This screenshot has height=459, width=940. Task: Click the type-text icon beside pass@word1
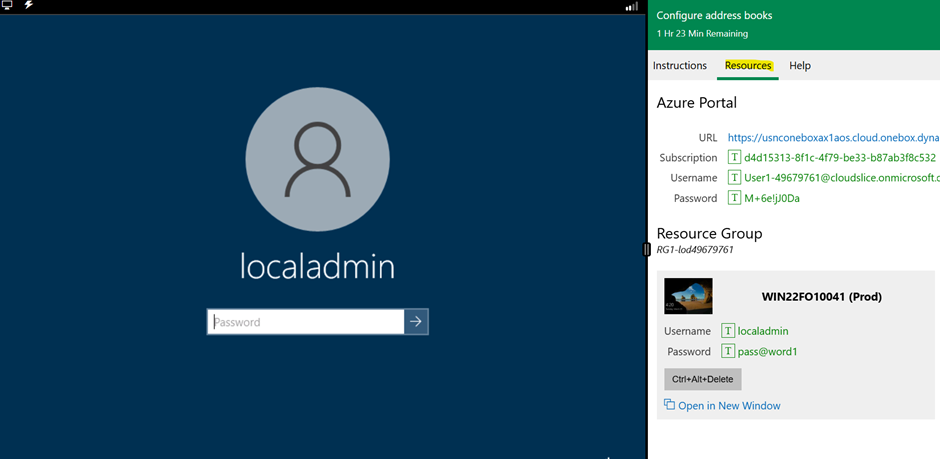click(728, 352)
